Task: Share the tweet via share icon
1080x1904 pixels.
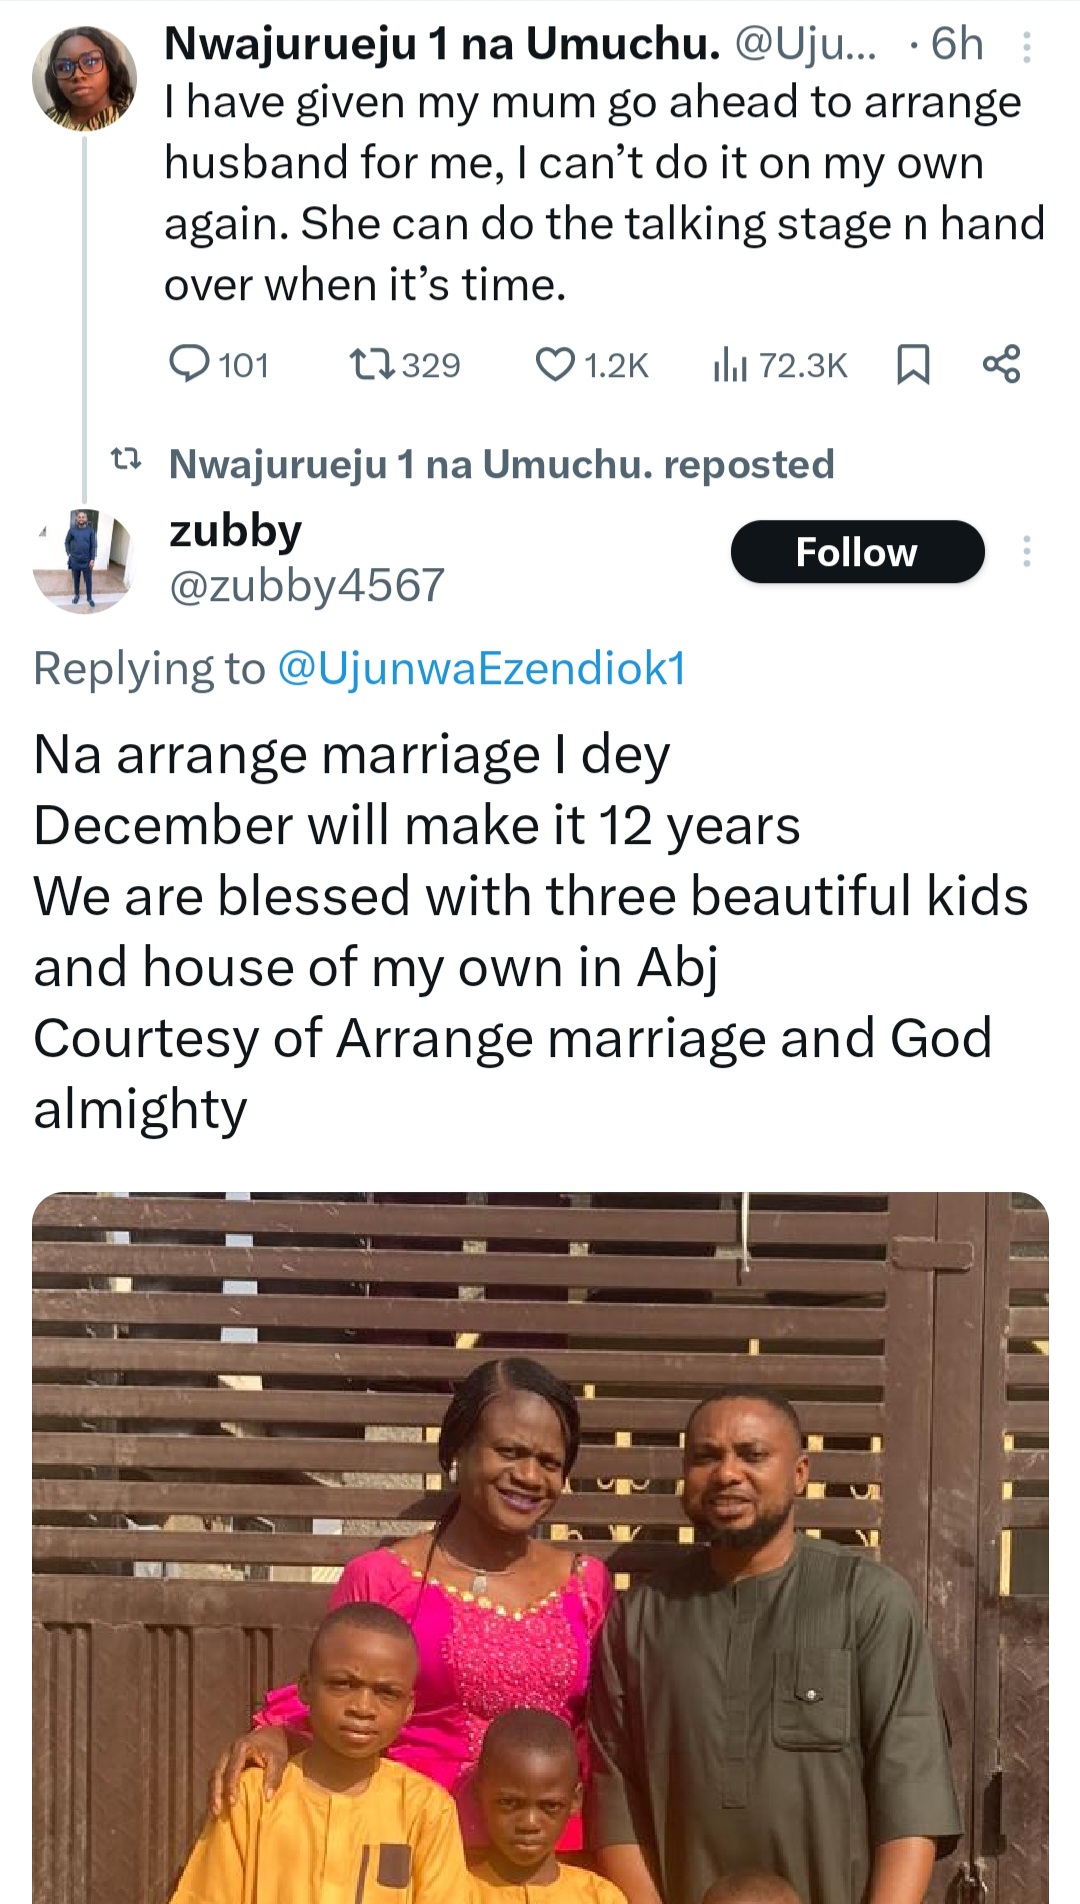Action: pyautogui.click(x=1001, y=364)
